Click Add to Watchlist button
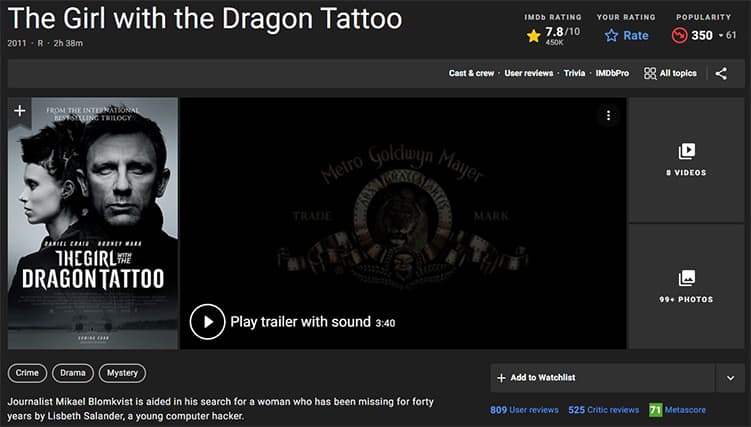Image resolution: width=751 pixels, height=427 pixels. tap(603, 378)
